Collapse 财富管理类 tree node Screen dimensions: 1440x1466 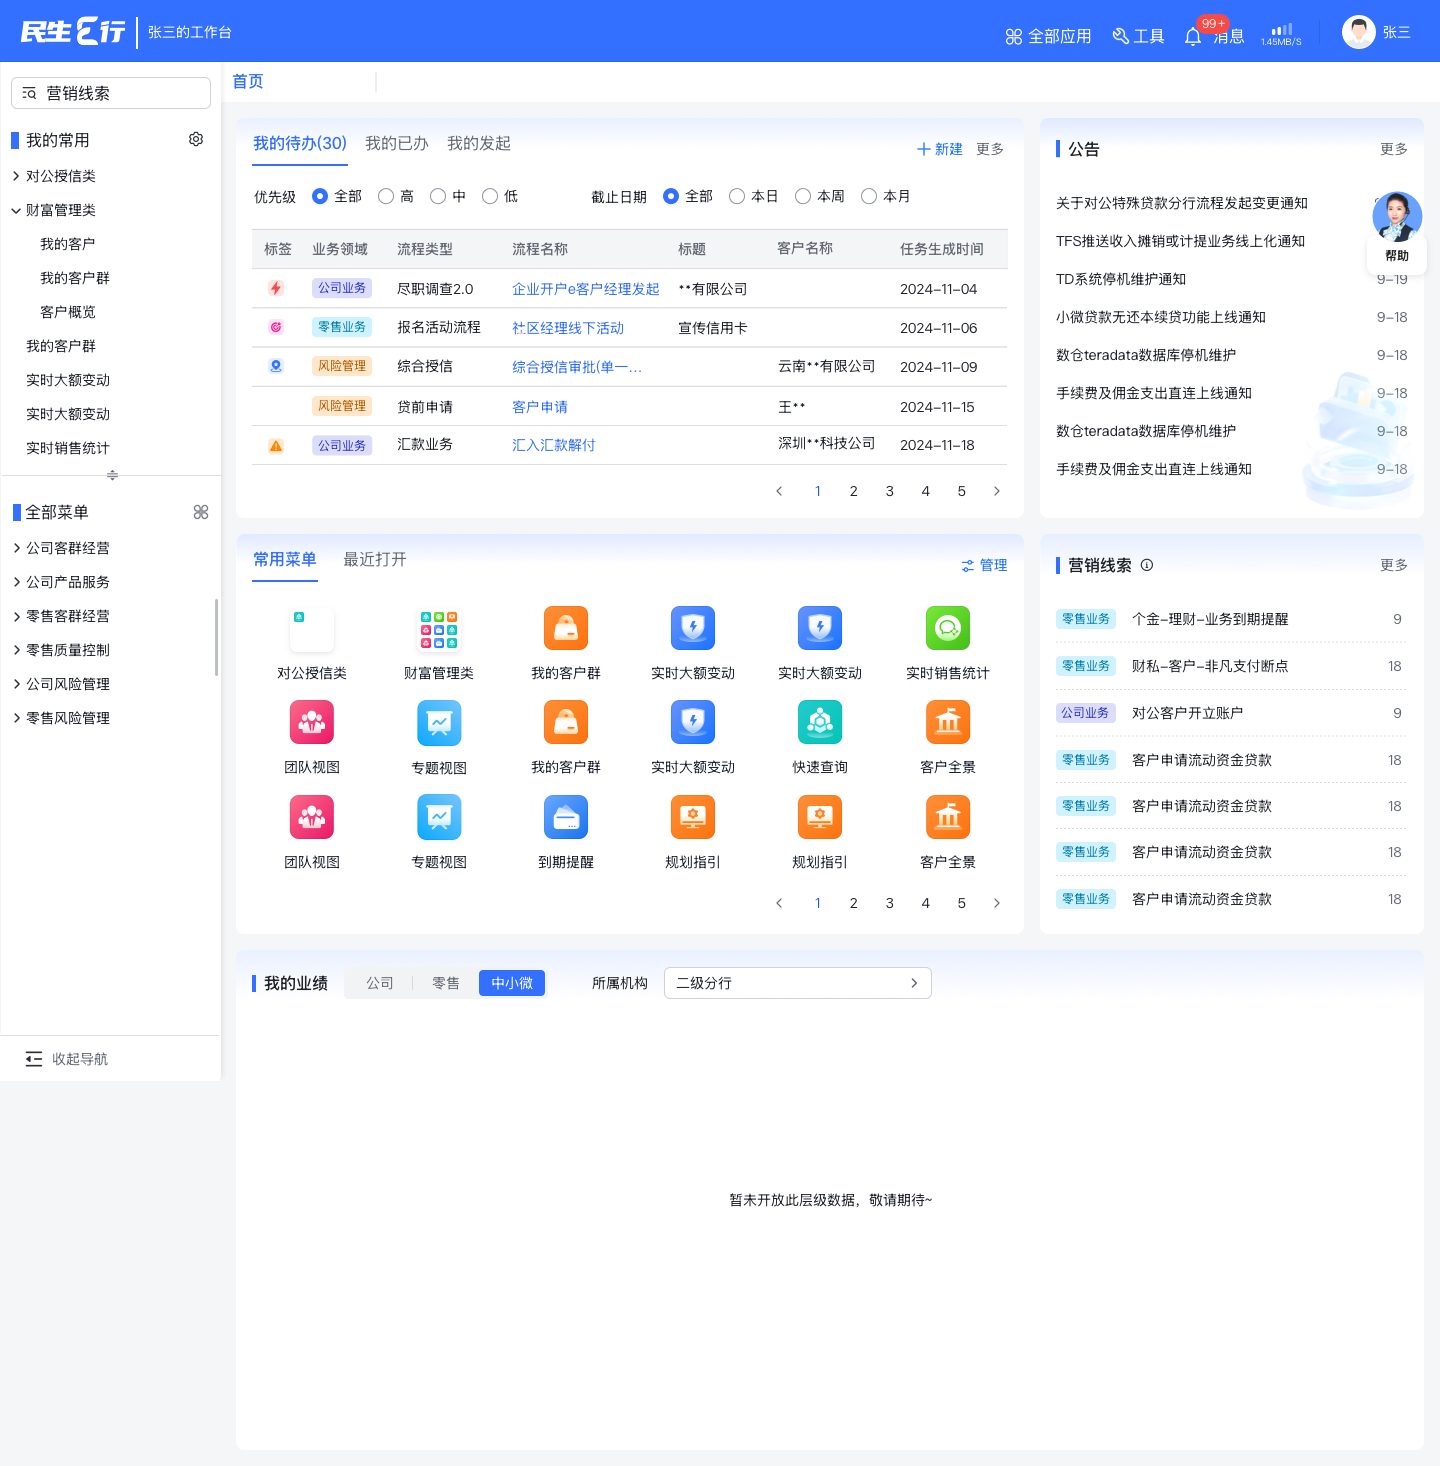16,210
